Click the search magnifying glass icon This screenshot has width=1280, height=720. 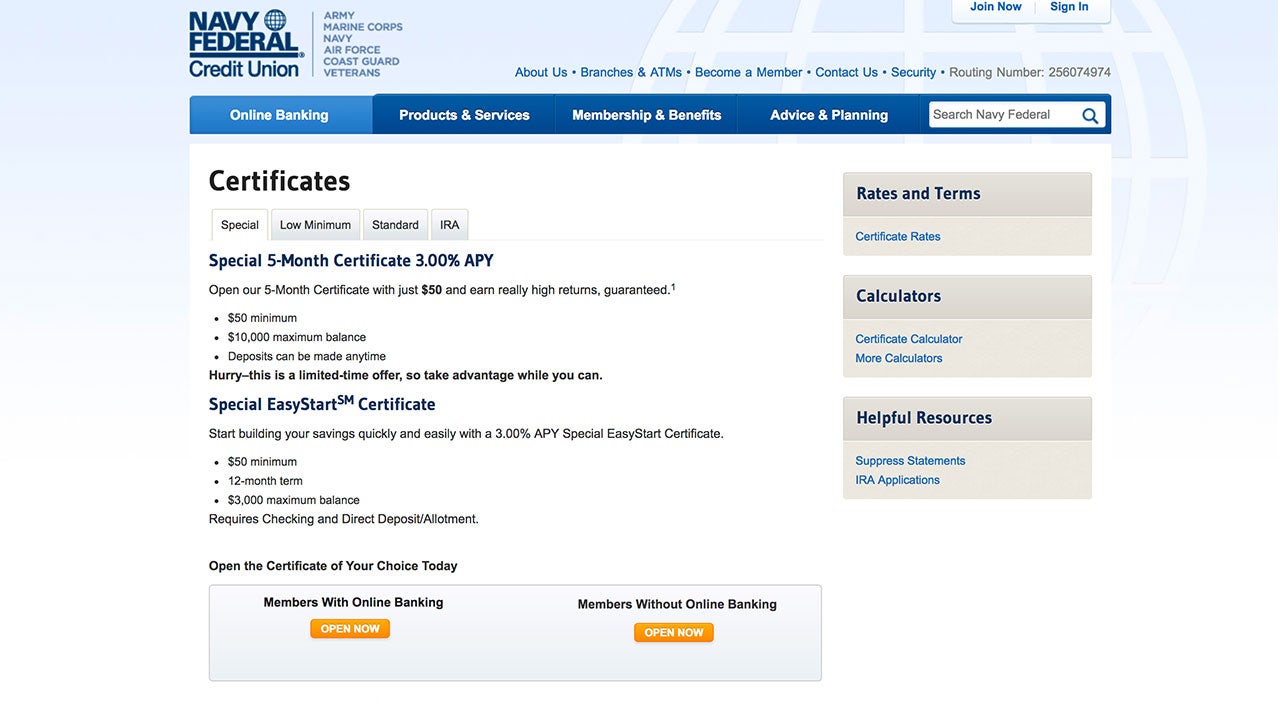tap(1090, 116)
